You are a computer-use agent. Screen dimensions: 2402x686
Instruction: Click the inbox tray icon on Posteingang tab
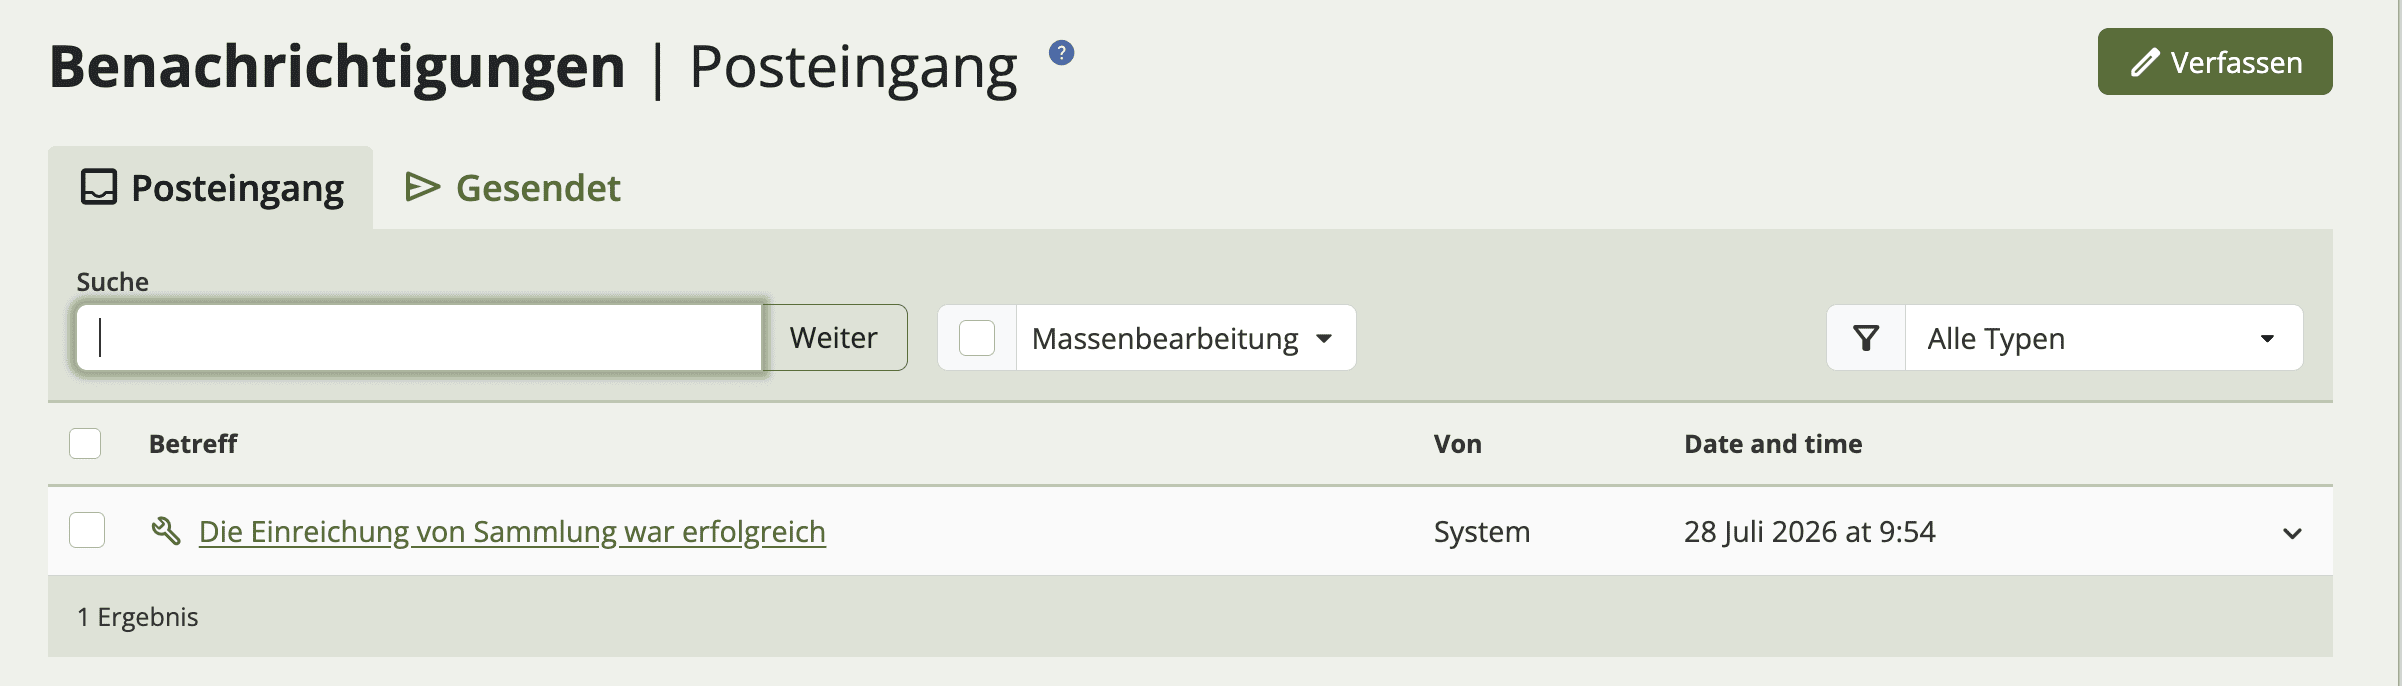(x=99, y=187)
